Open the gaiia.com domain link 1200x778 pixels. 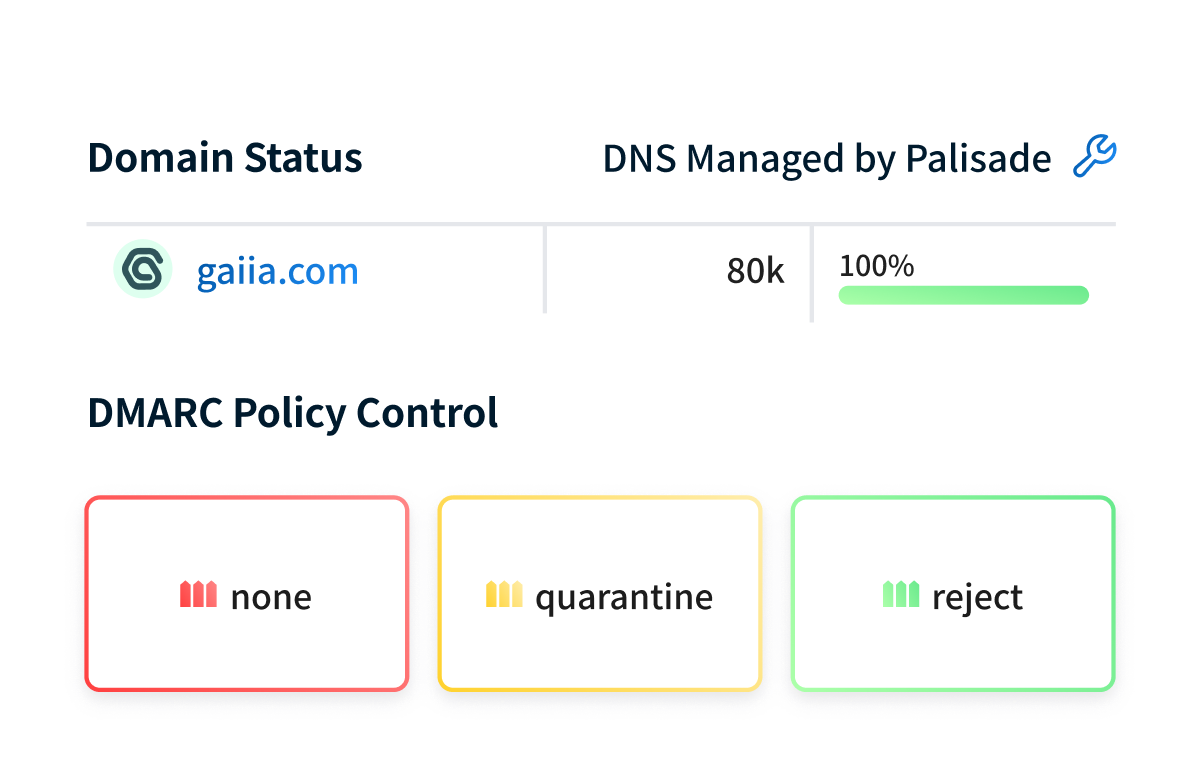coord(277,271)
